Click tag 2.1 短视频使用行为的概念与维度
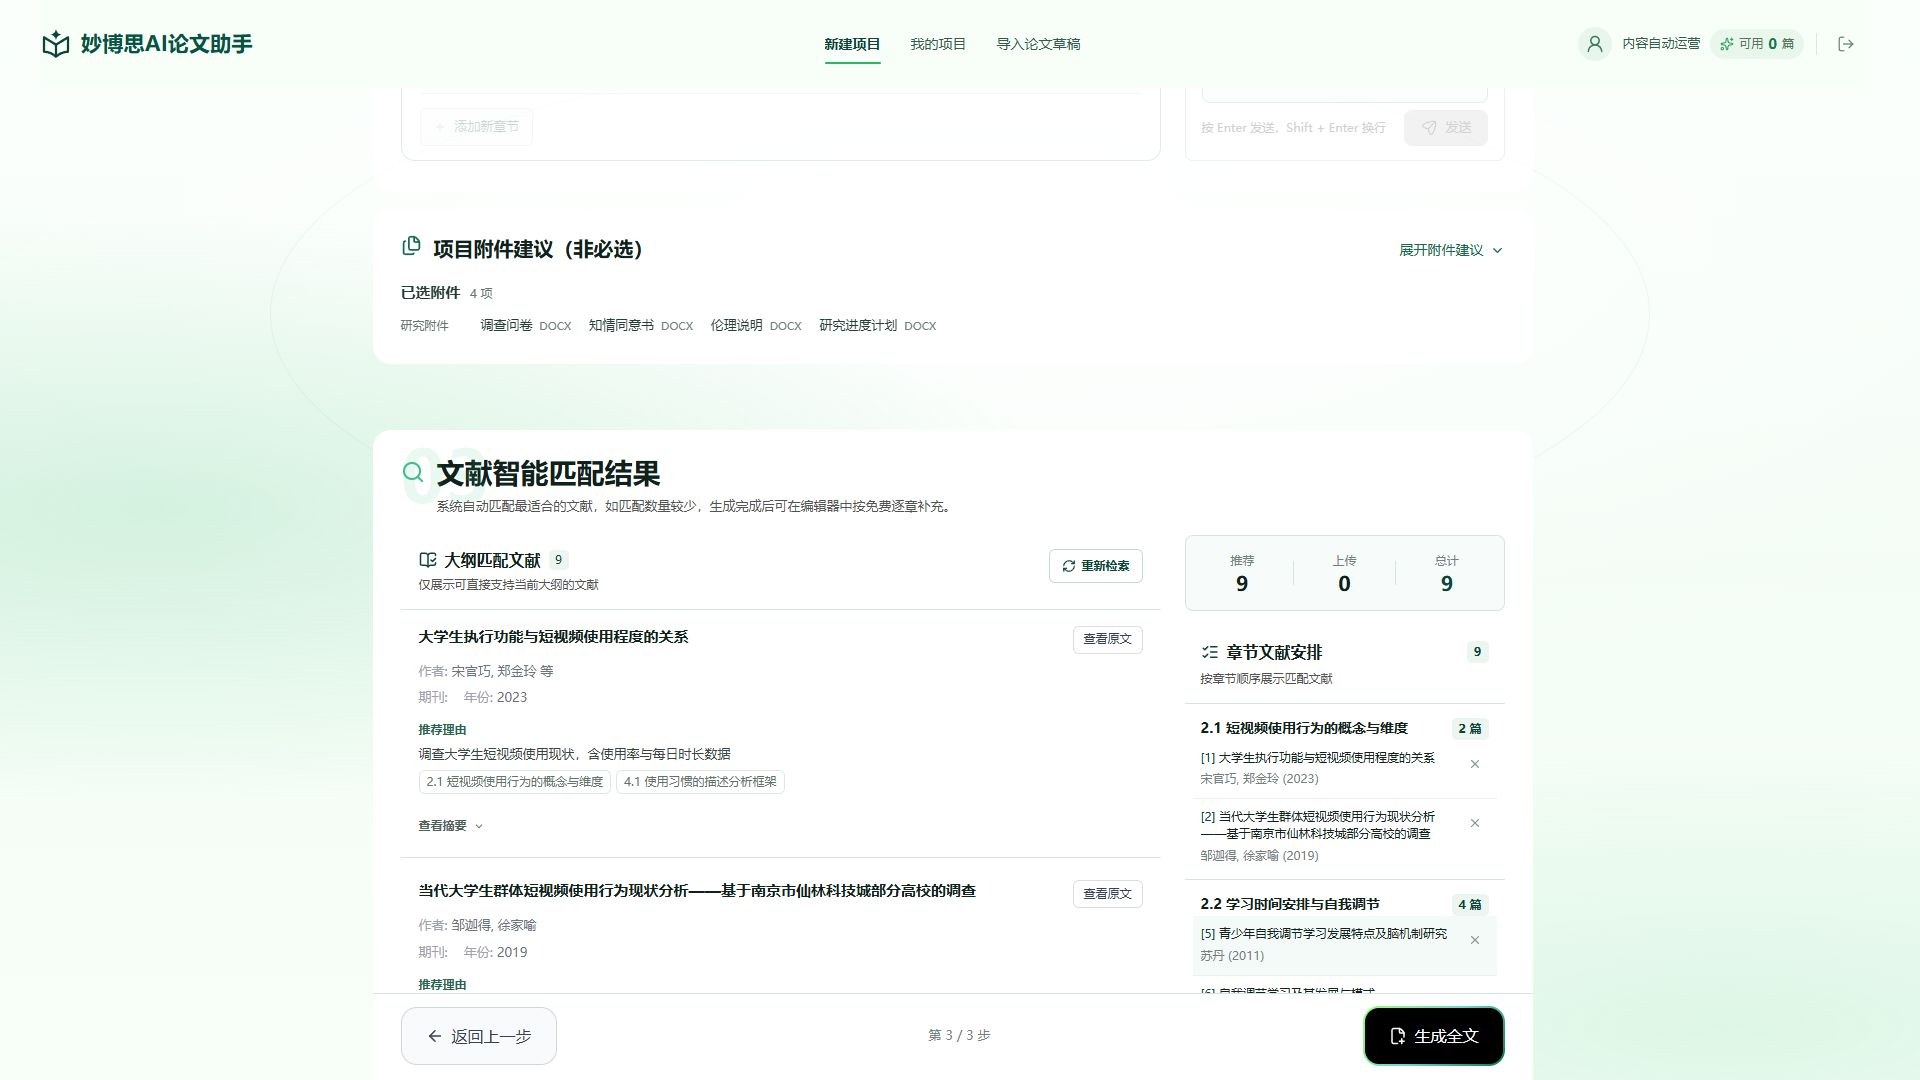Screen dimensions: 1920x1080 (515, 782)
